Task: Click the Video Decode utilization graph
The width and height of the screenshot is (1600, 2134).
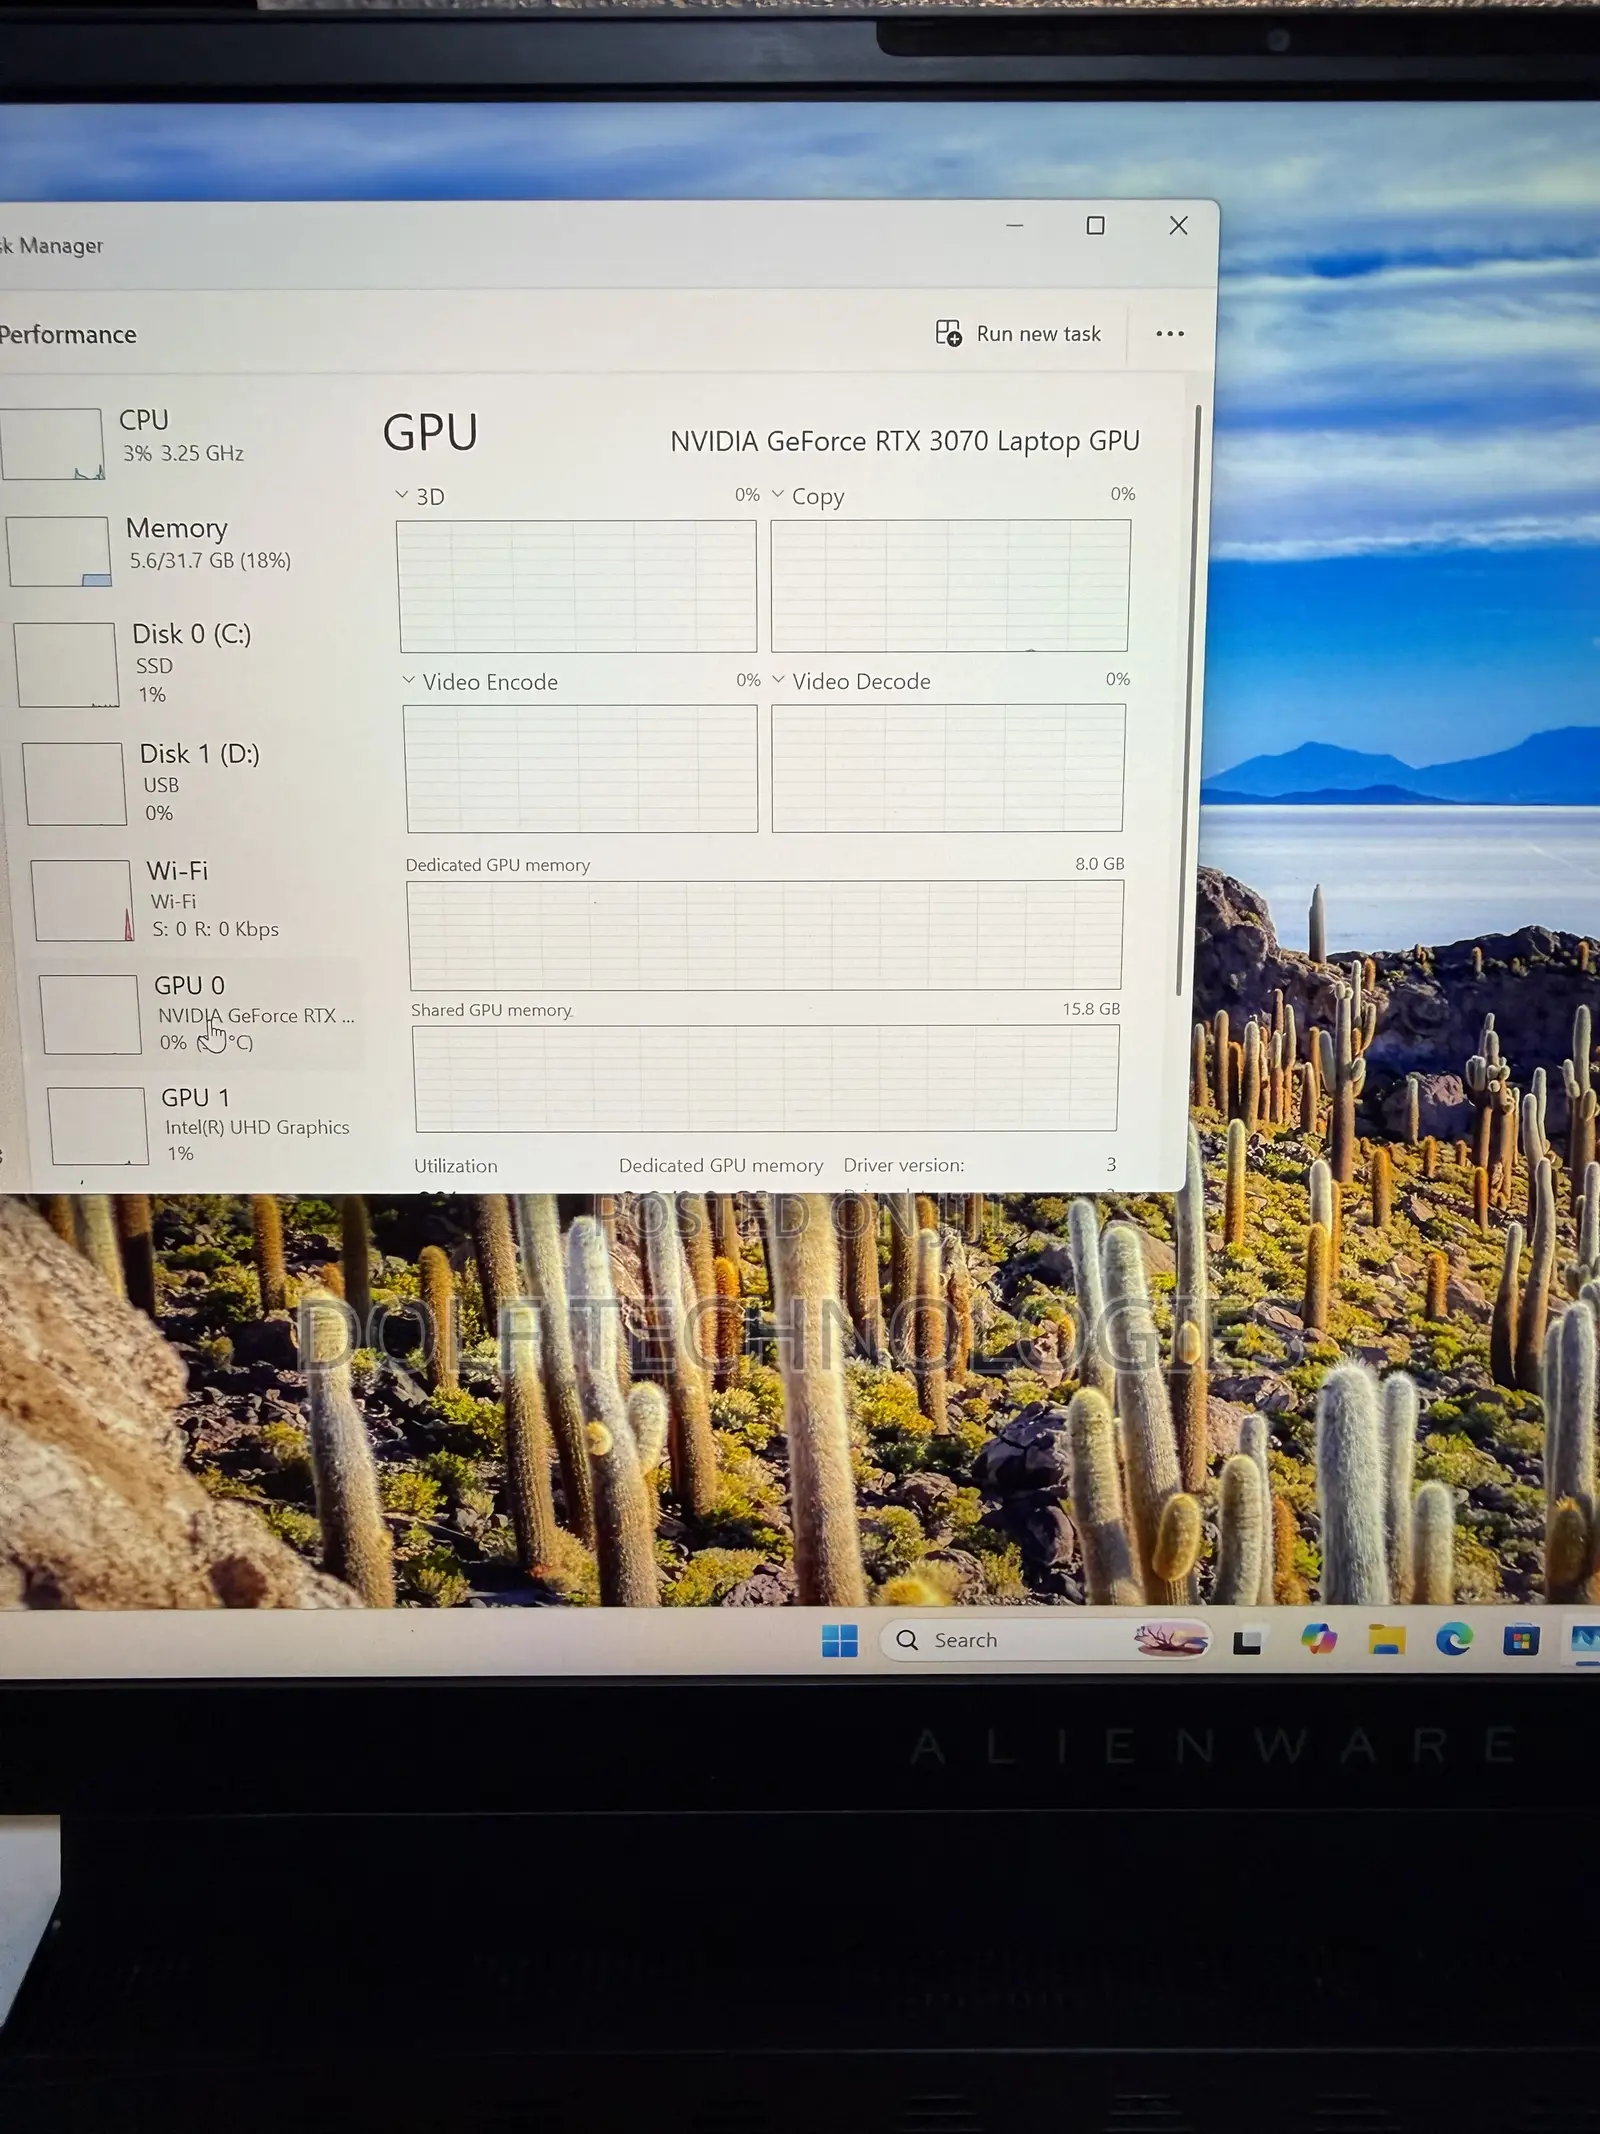Action: coord(948,768)
